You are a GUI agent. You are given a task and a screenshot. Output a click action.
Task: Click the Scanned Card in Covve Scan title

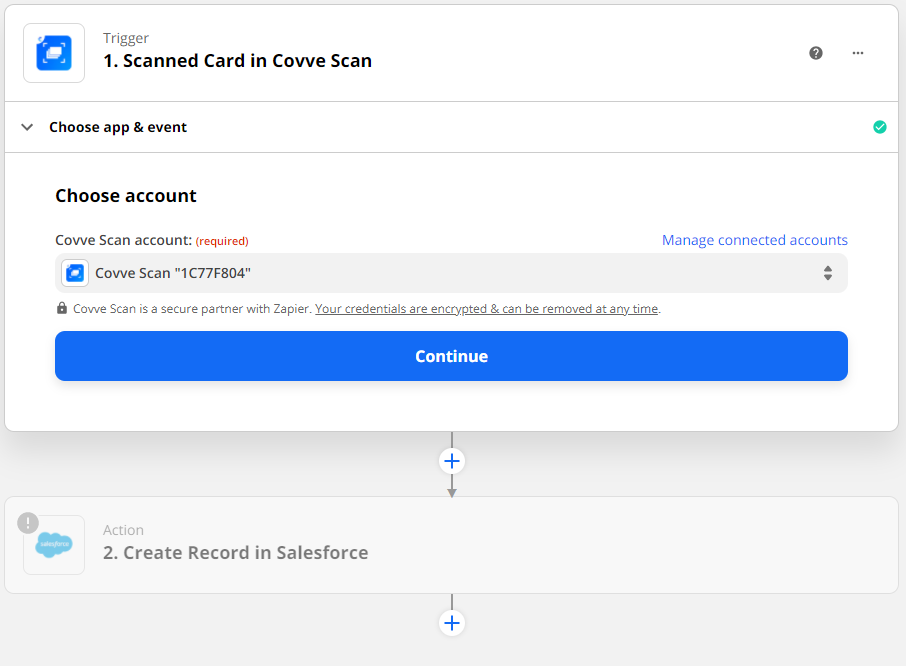(237, 61)
